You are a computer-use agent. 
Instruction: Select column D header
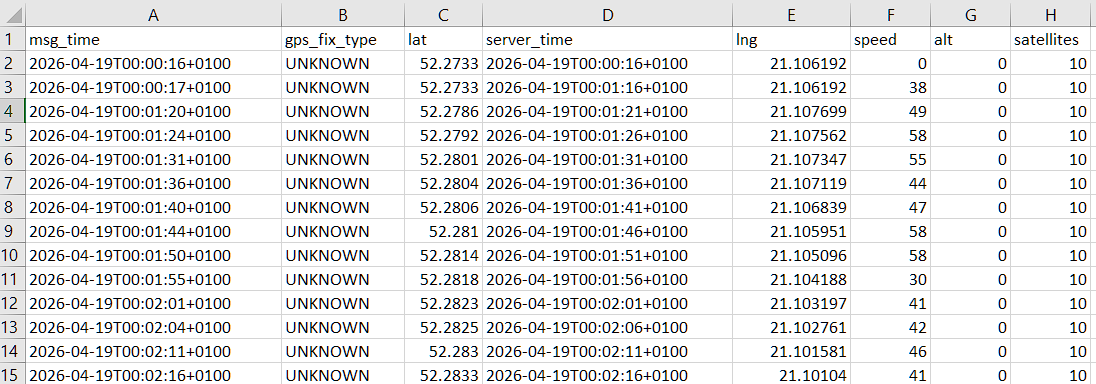[607, 15]
